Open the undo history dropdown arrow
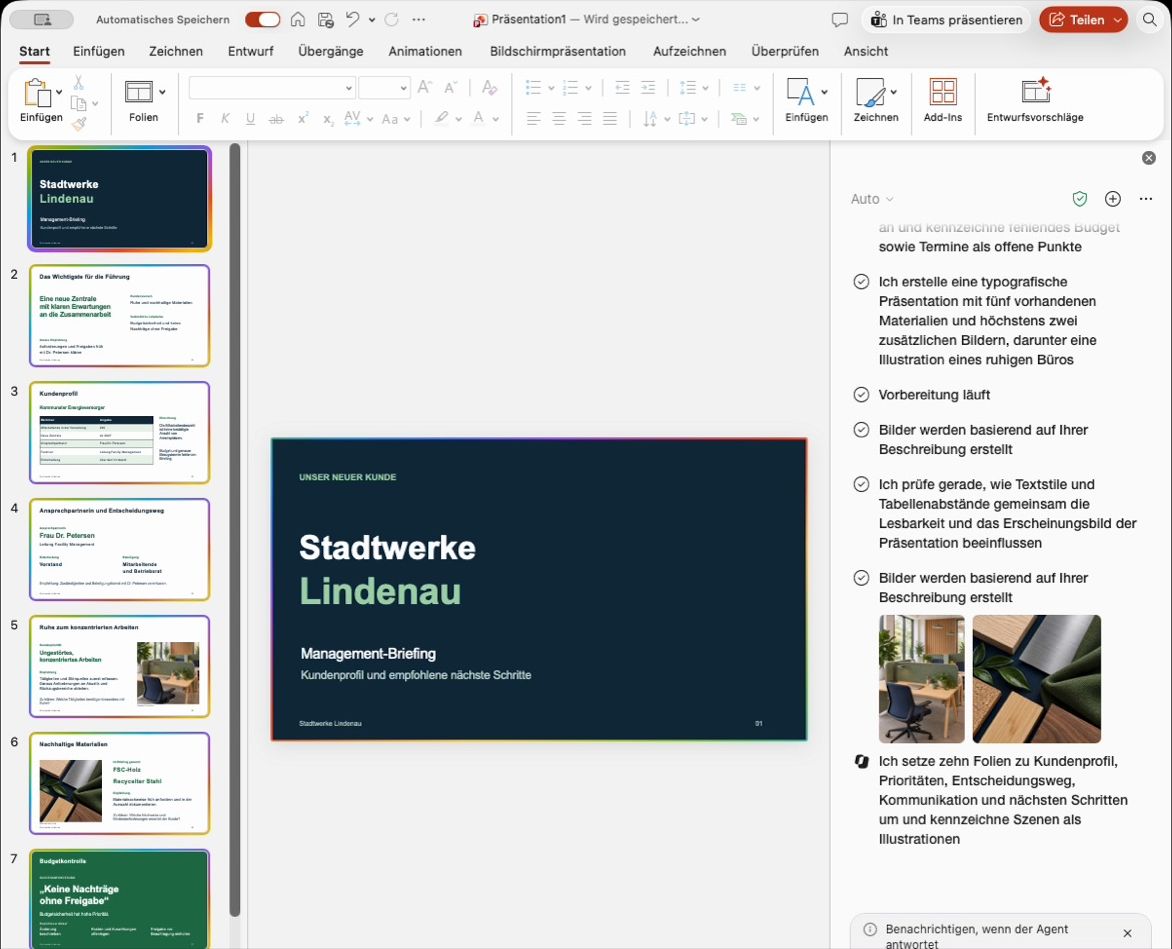The height and width of the screenshot is (949, 1172). (x=371, y=20)
